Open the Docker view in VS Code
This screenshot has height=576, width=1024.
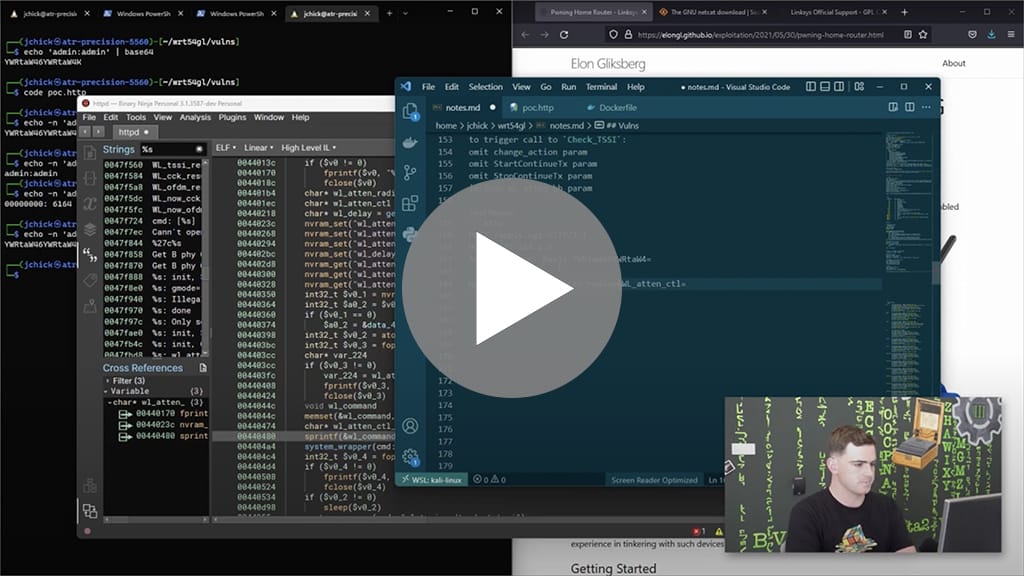tap(410, 142)
